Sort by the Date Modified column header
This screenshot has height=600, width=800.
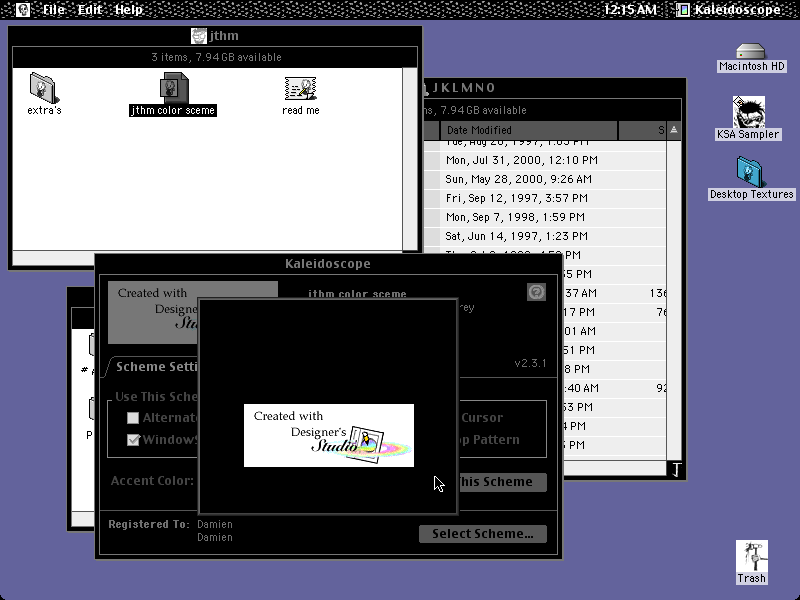[x=529, y=130]
